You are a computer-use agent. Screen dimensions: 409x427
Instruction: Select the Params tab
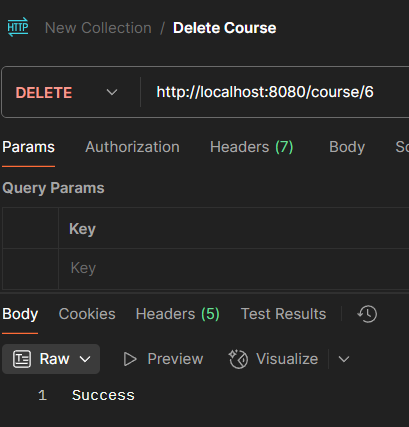click(28, 147)
